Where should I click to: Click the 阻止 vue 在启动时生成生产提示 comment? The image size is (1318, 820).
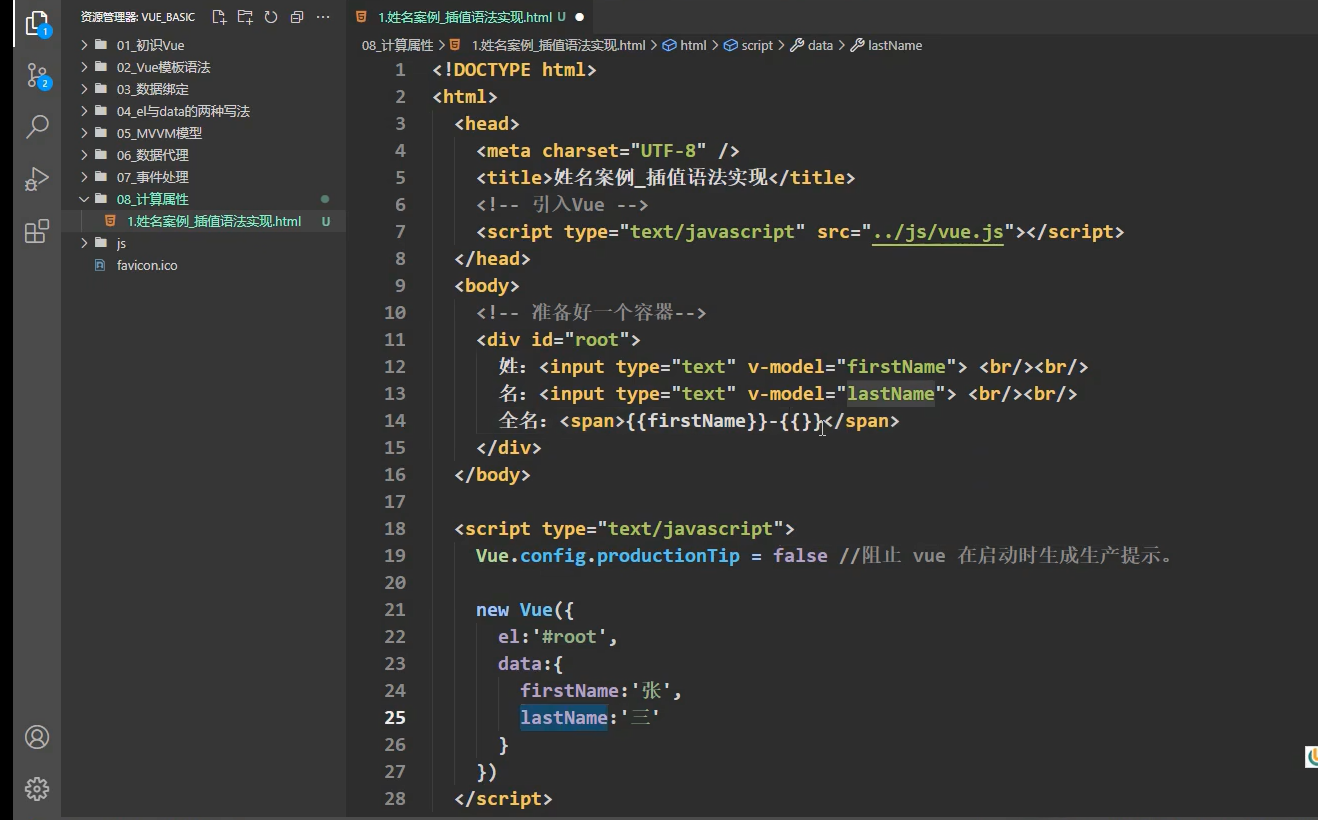tap(1007, 556)
